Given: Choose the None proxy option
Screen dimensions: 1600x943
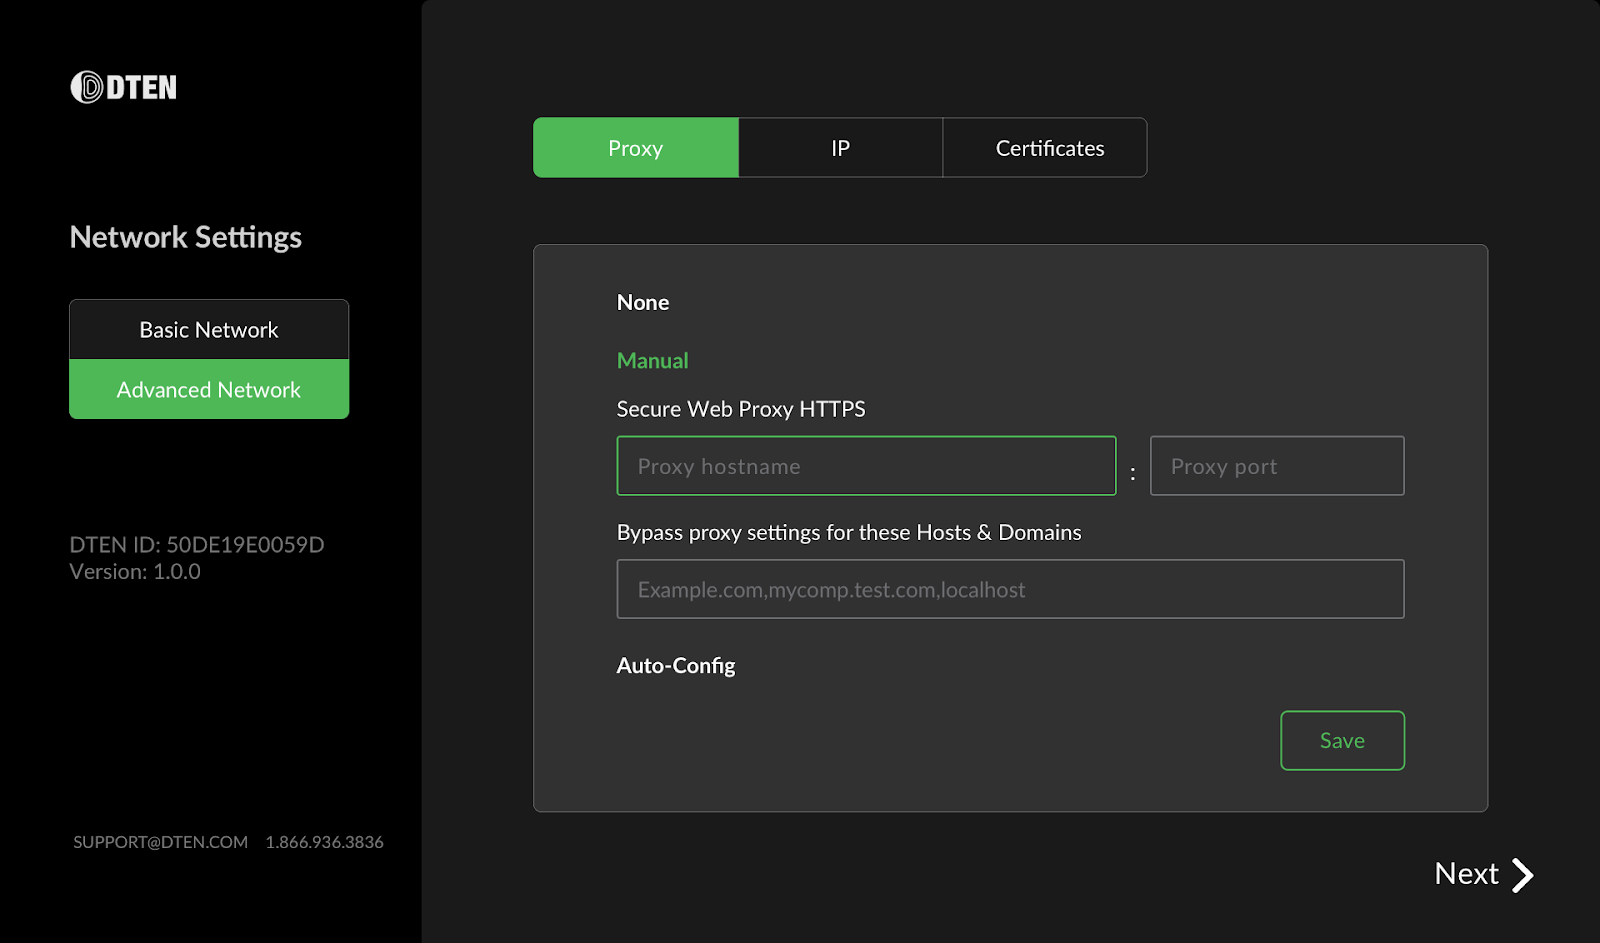Looking at the screenshot, I should point(642,302).
